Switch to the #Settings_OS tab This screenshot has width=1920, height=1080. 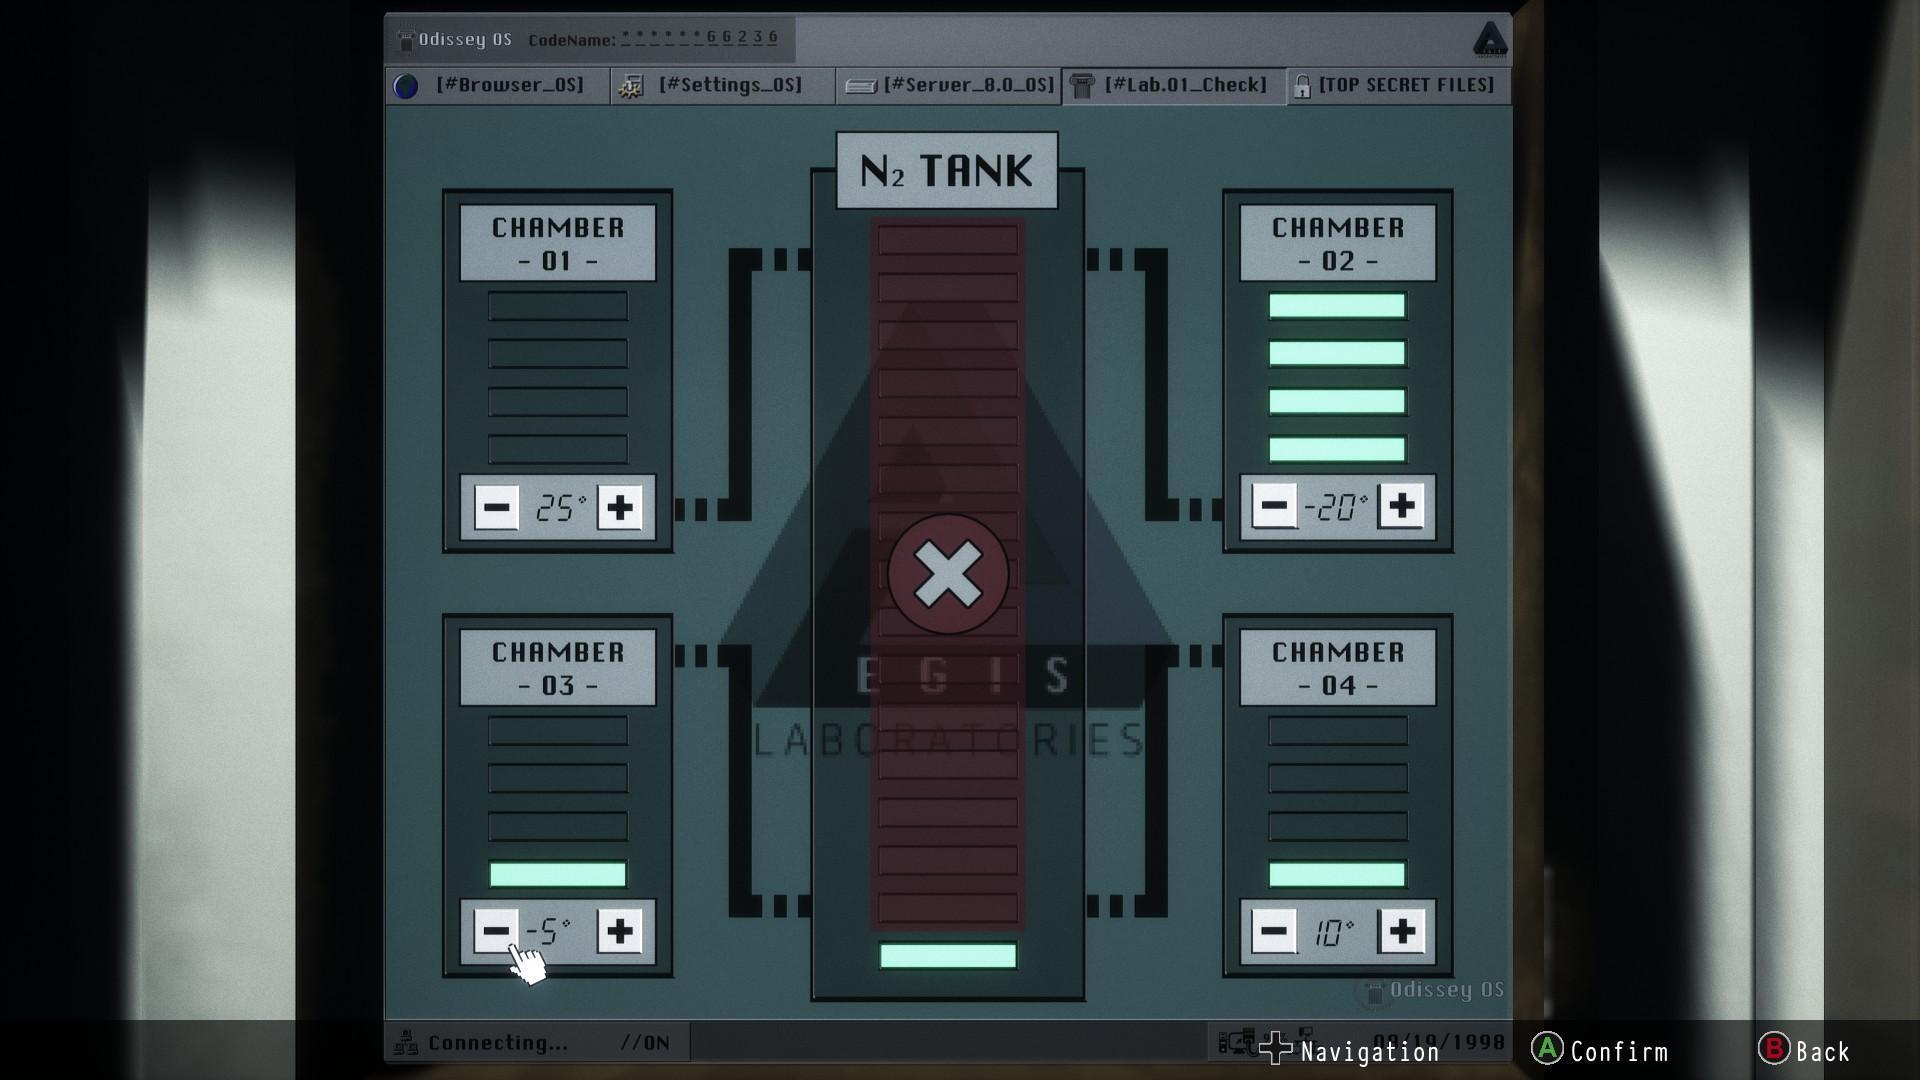[723, 86]
